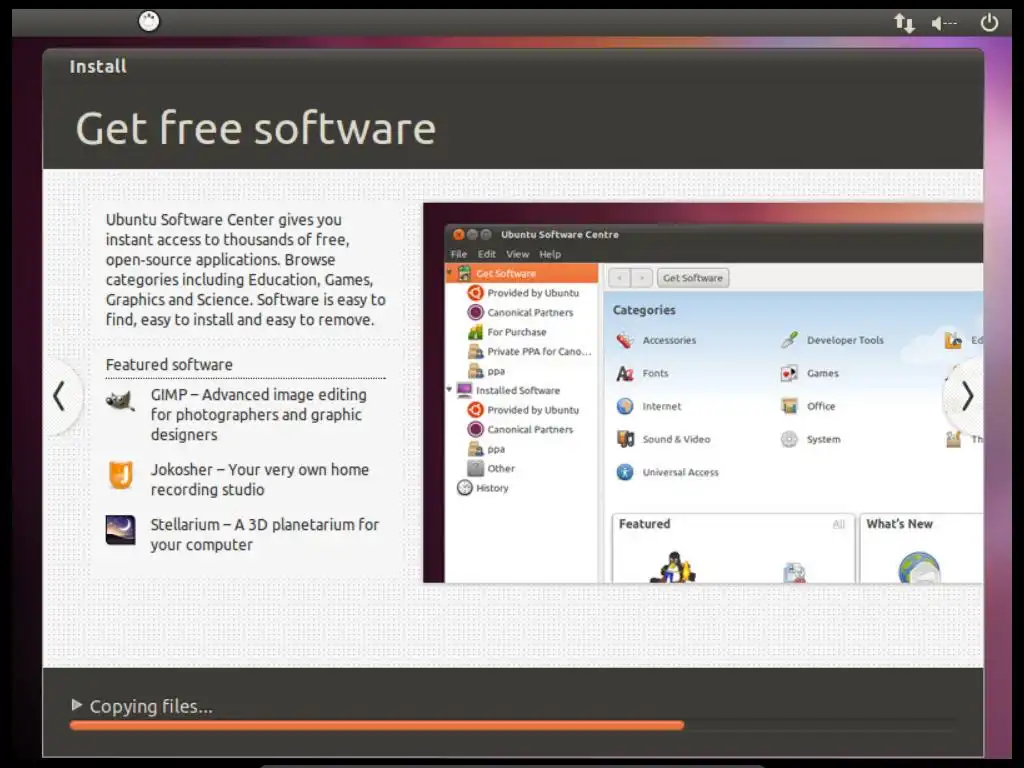The width and height of the screenshot is (1024, 768).
Task: Open the Internet globe category icon
Action: coord(625,406)
